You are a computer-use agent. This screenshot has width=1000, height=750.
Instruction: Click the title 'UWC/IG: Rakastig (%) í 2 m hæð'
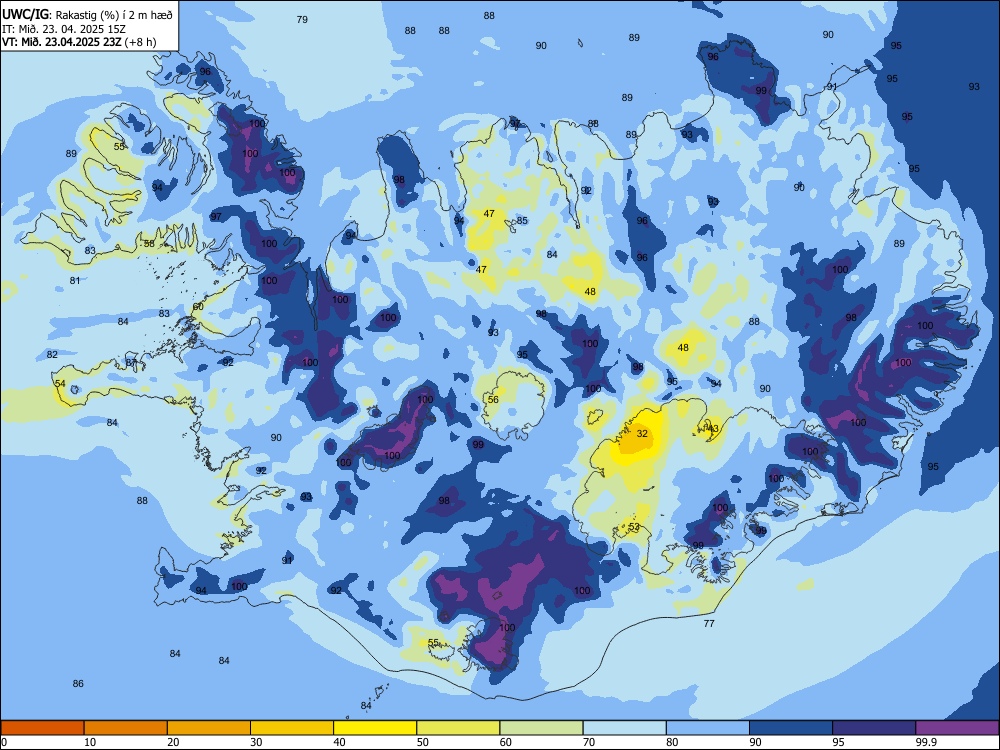(x=87, y=14)
